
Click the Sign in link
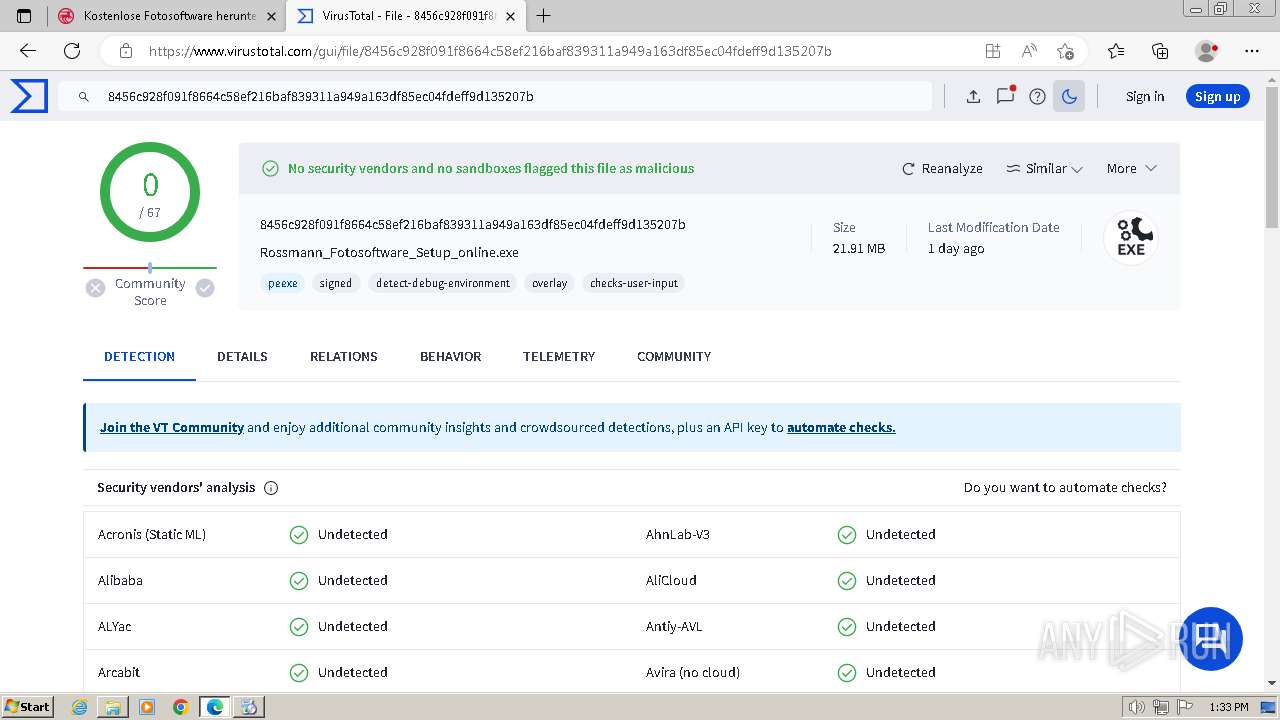click(x=1145, y=97)
